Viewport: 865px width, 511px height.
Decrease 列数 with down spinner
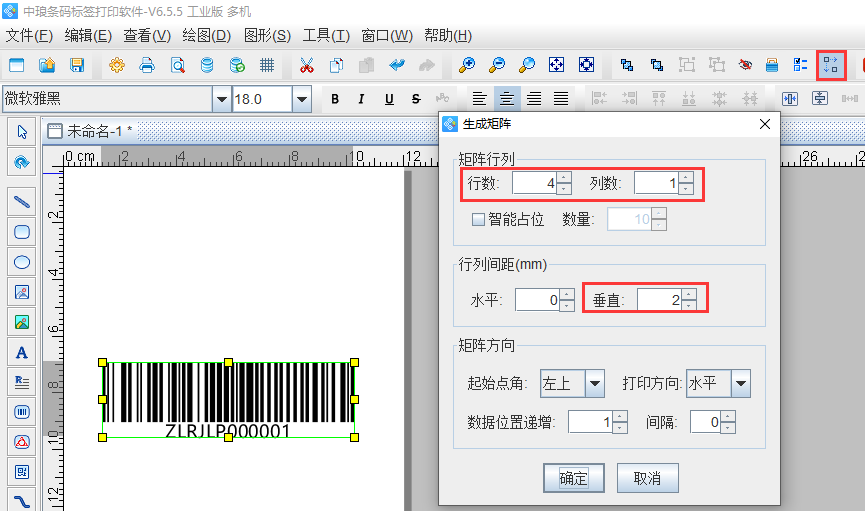686,189
